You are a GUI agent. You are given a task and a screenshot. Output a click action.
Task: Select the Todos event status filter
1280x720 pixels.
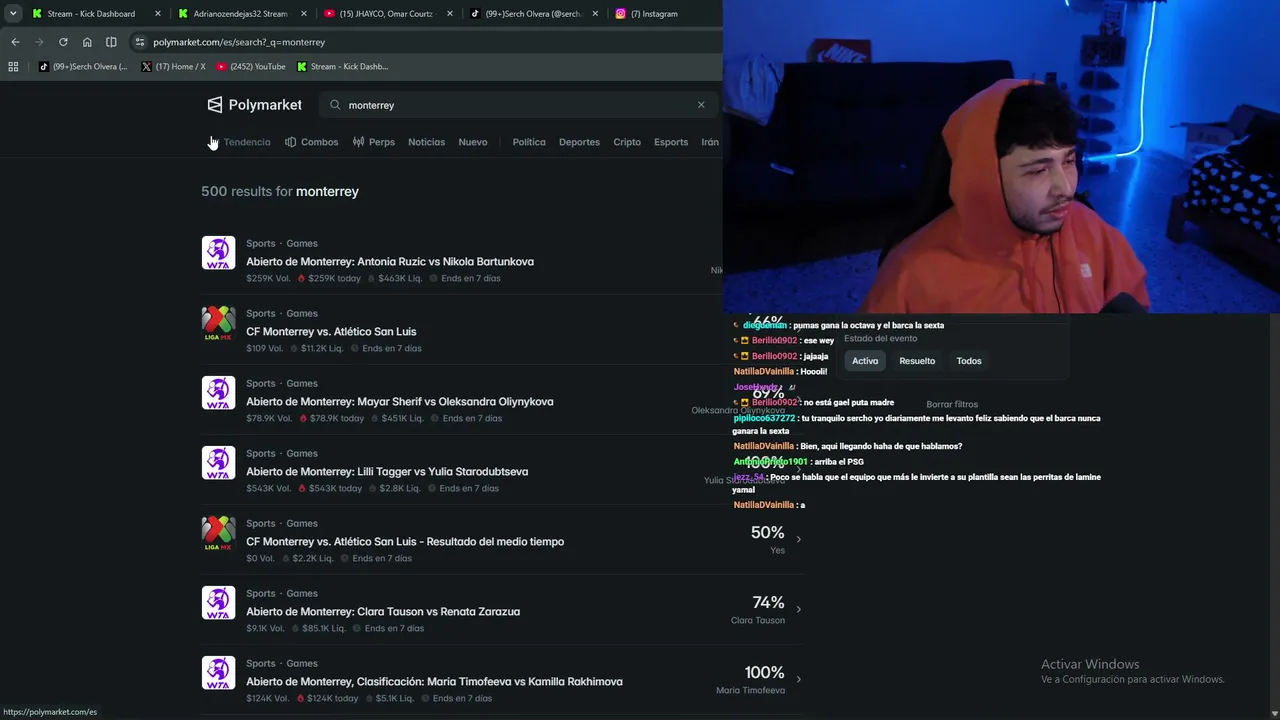(969, 361)
